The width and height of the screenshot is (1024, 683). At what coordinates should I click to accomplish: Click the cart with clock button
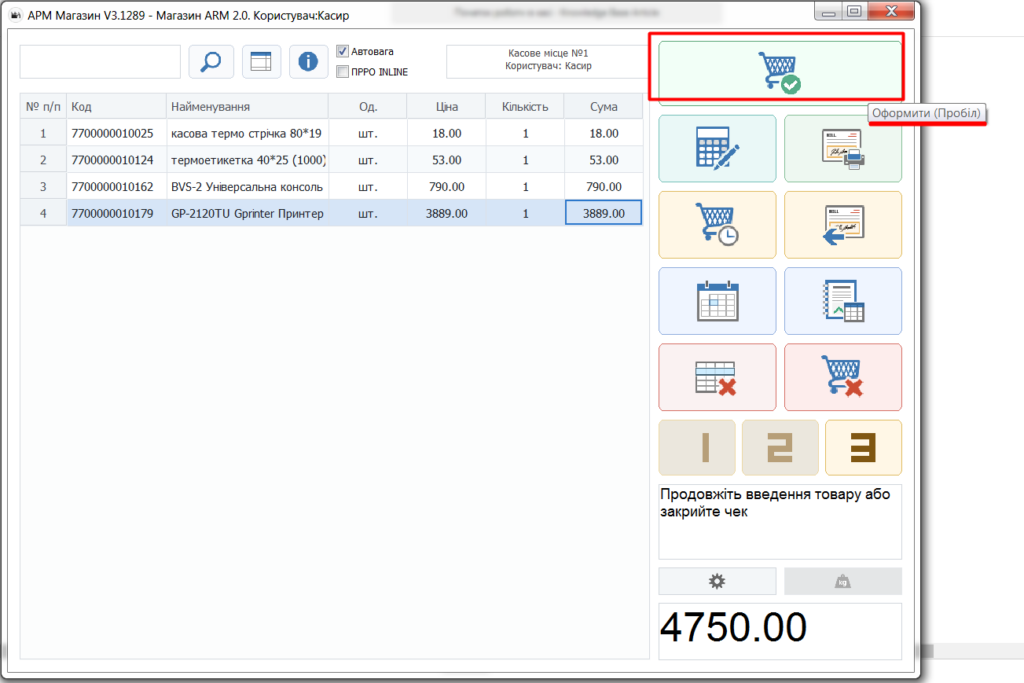(x=717, y=225)
